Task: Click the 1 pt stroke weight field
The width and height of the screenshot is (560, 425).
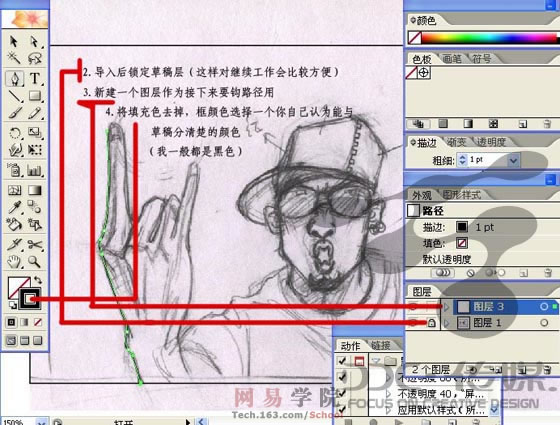Action: pyautogui.click(x=487, y=160)
